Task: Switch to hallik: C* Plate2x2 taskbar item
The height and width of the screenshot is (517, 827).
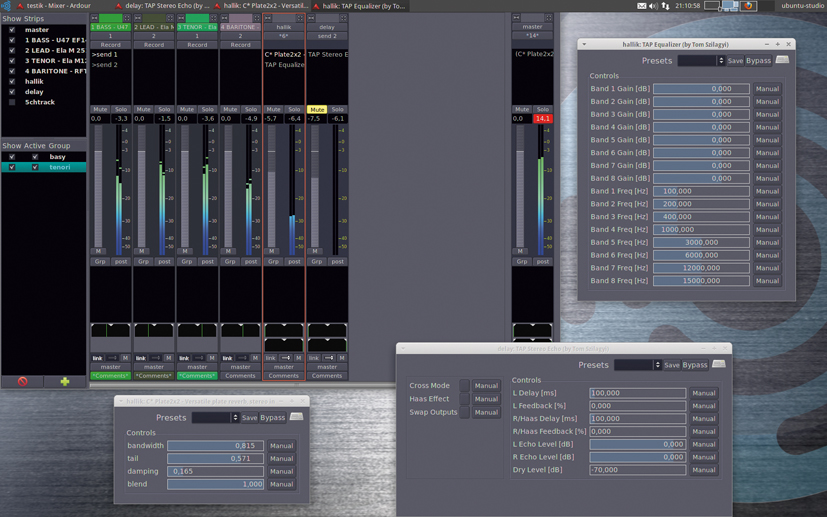Action: click(262, 6)
